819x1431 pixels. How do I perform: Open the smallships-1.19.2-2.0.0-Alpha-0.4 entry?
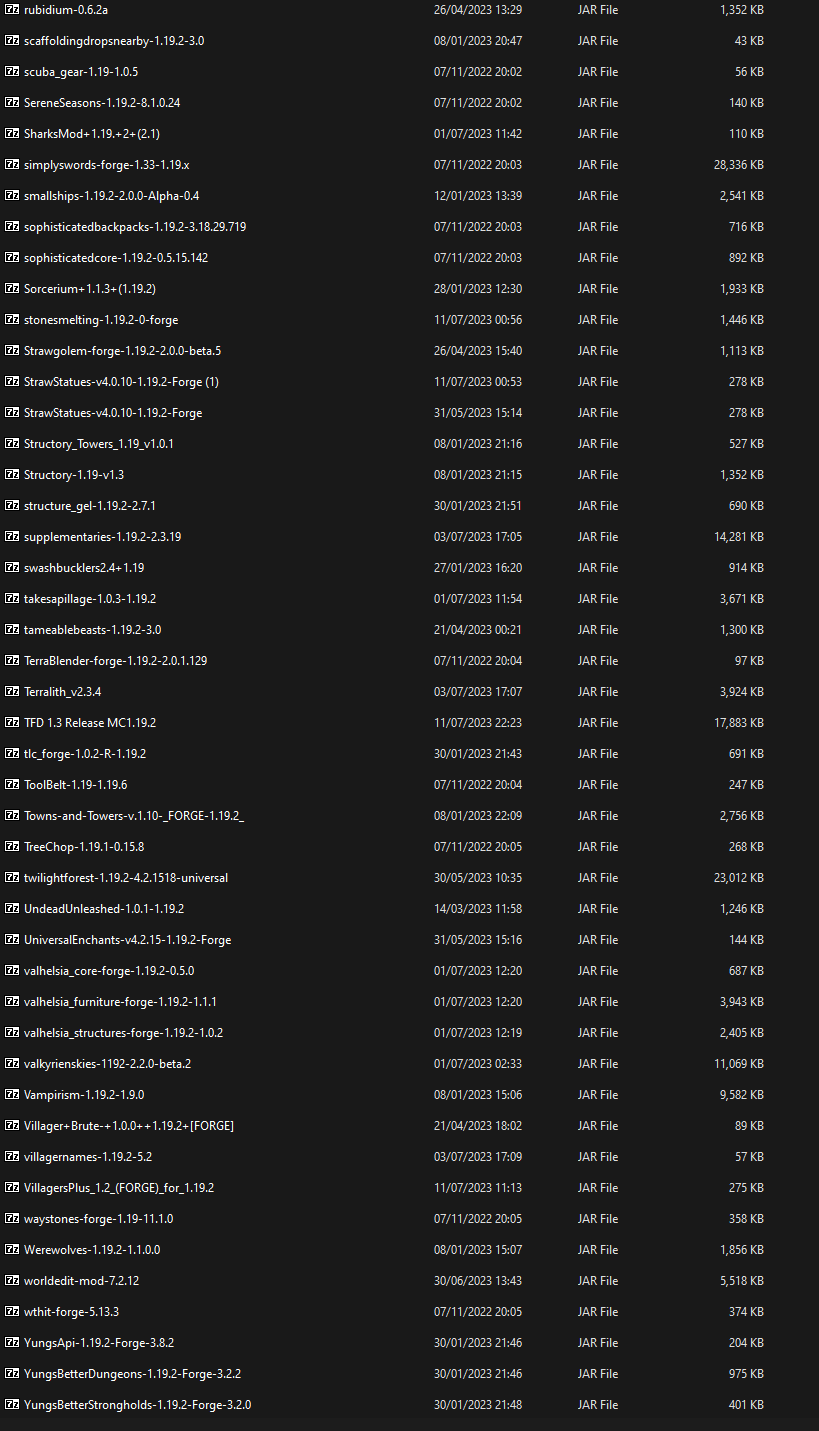click(110, 195)
